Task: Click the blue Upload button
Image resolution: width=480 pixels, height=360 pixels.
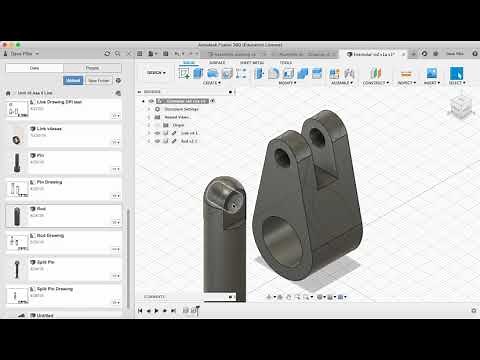Action: 73,81
